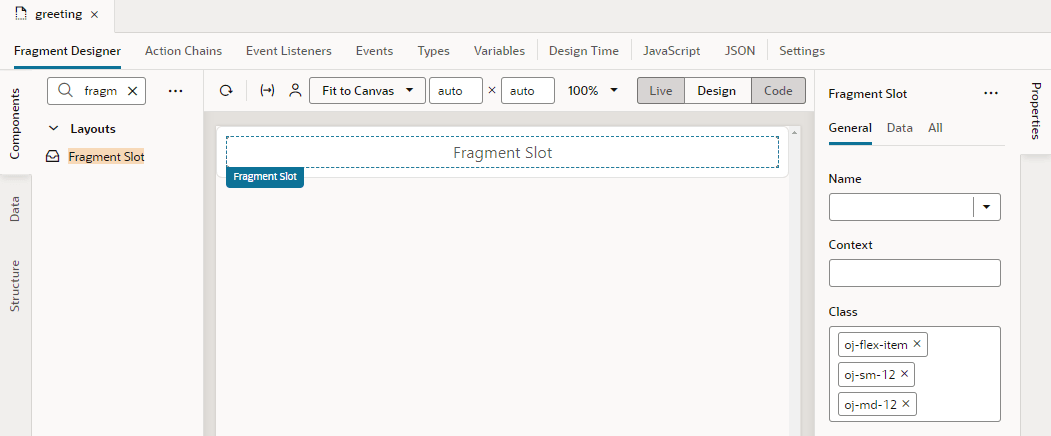Click the Fragment Slot palette icon
The width and height of the screenshot is (1051, 436).
pos(52,156)
